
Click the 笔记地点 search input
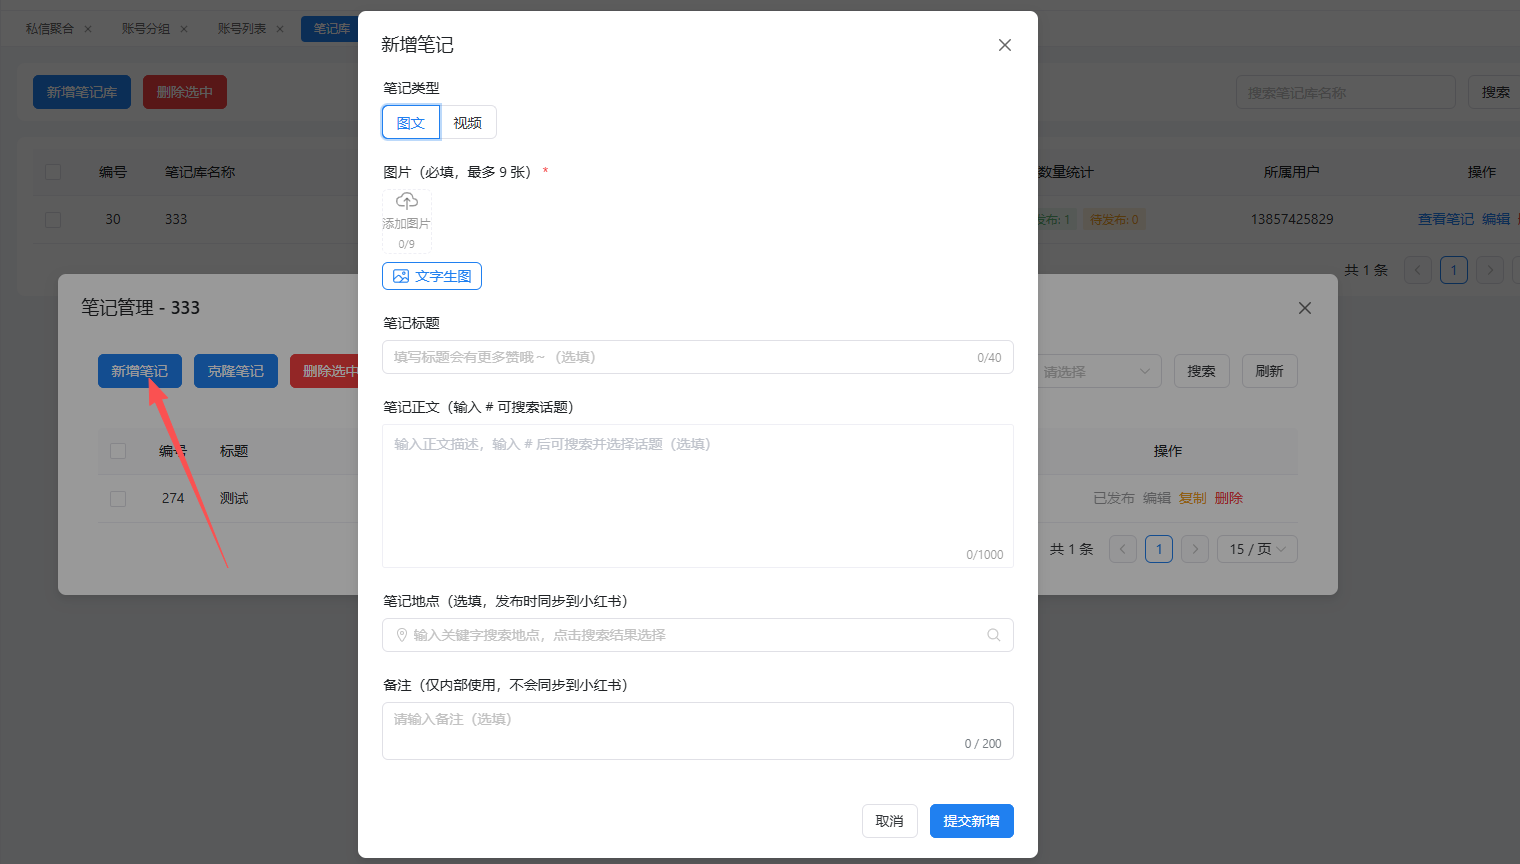[698, 635]
